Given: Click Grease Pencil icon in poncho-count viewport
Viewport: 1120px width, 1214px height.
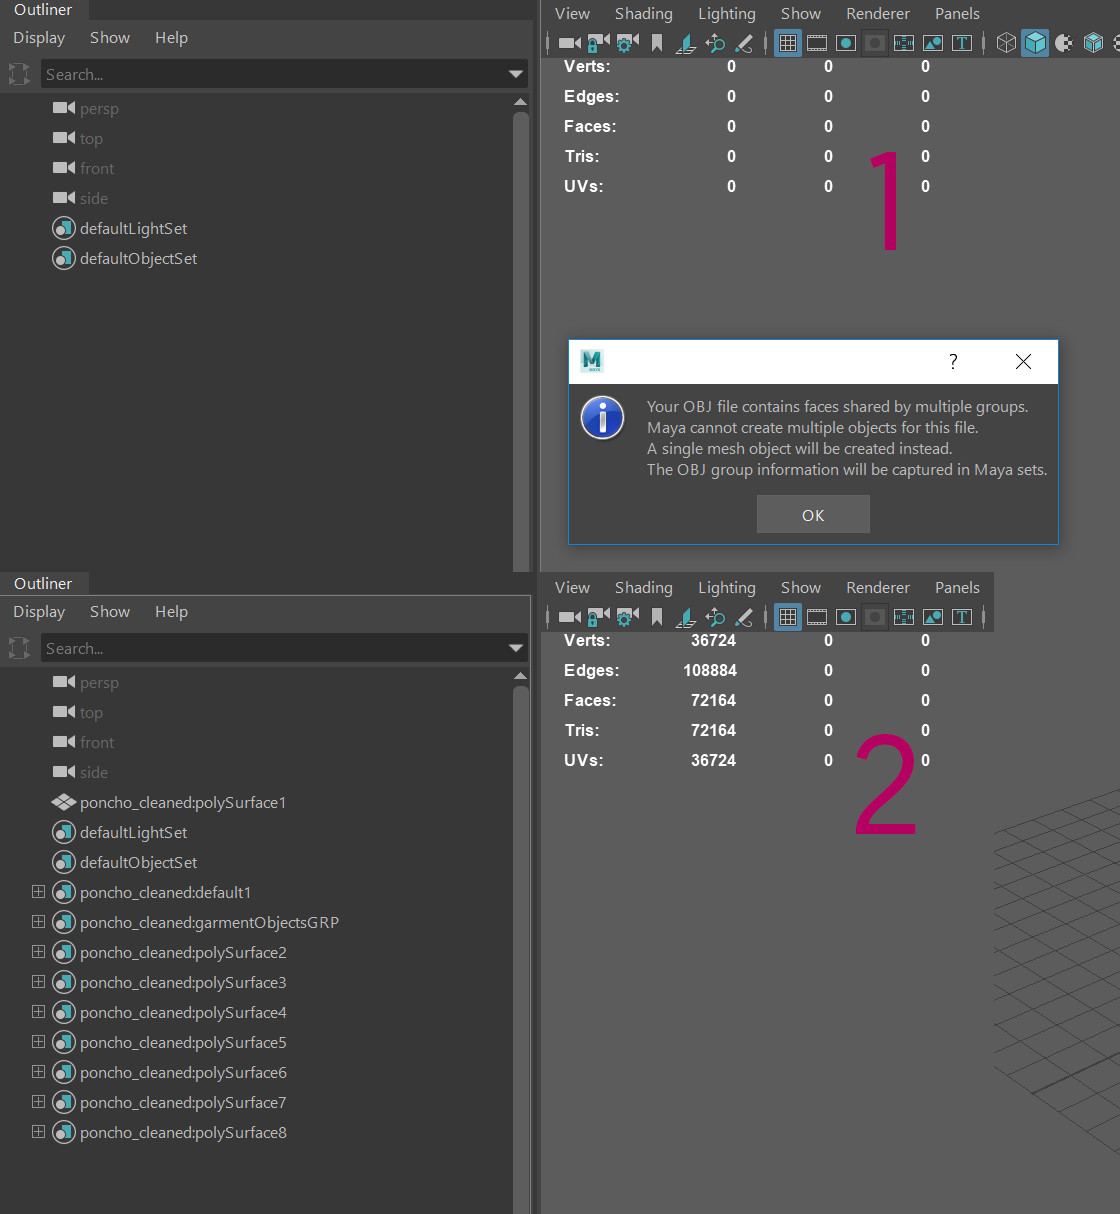Looking at the screenshot, I should coord(744,617).
